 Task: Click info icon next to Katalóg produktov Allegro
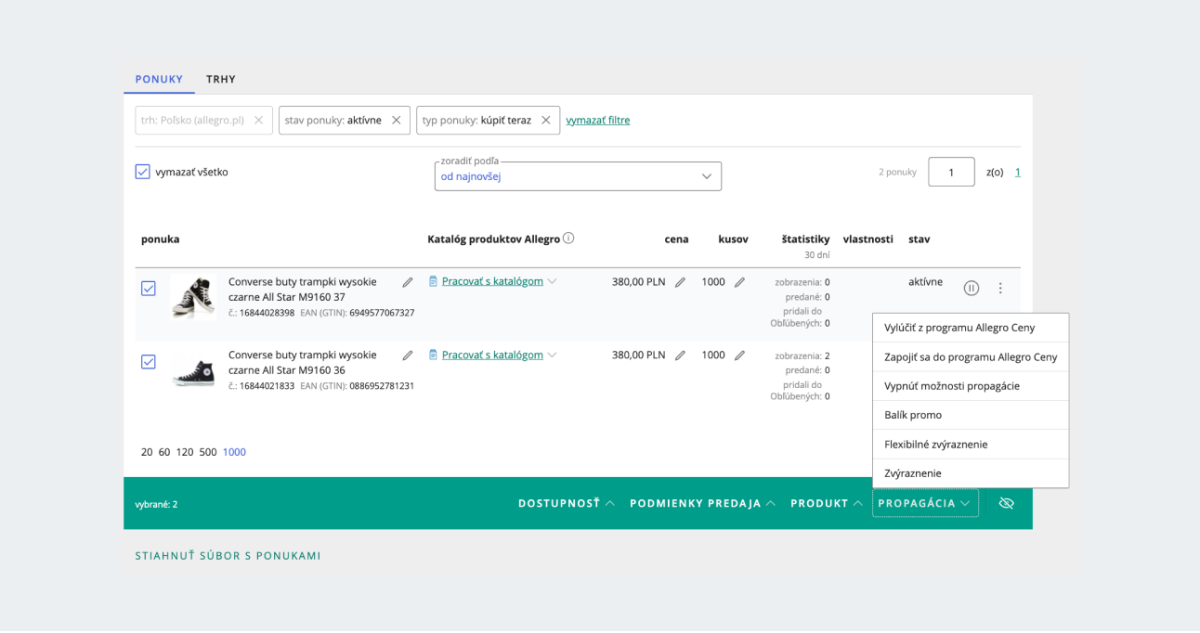click(x=568, y=238)
